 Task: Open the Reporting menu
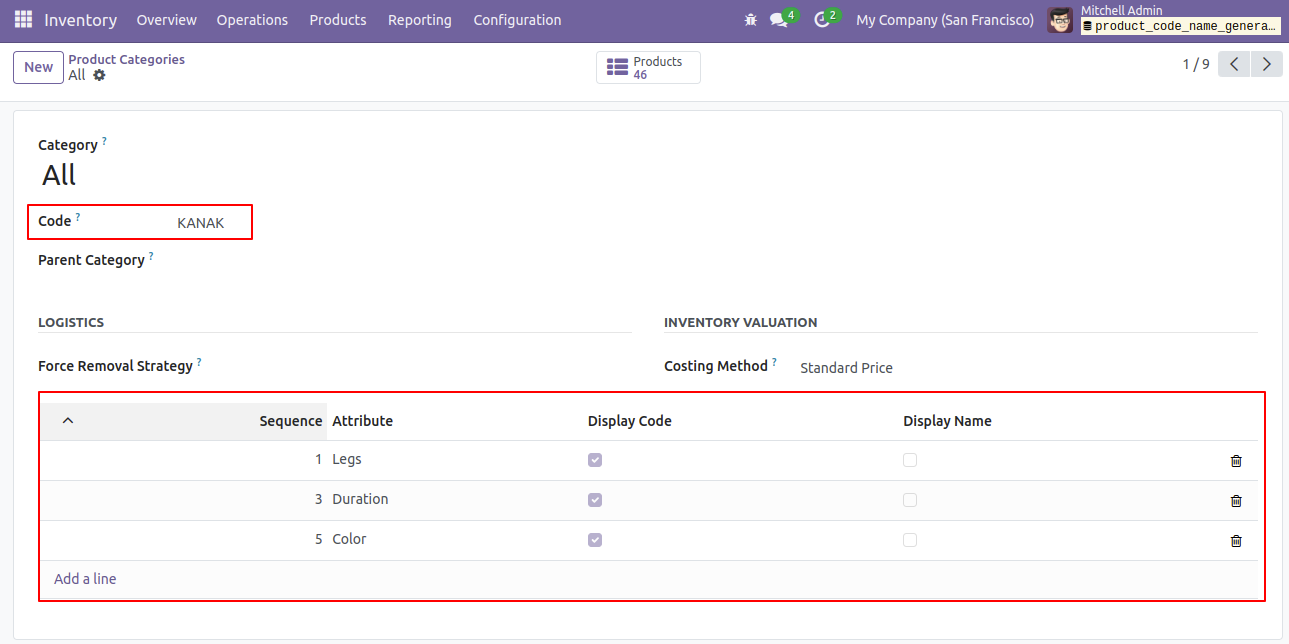click(x=420, y=20)
